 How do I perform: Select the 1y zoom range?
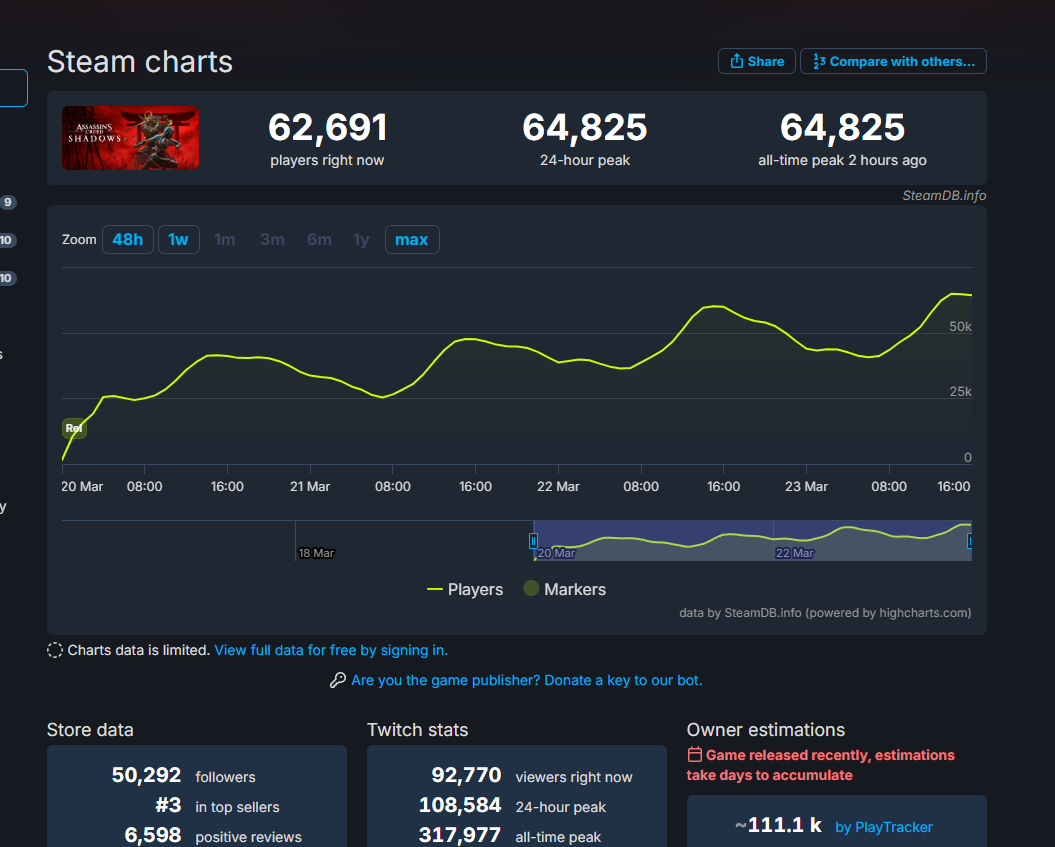361,240
